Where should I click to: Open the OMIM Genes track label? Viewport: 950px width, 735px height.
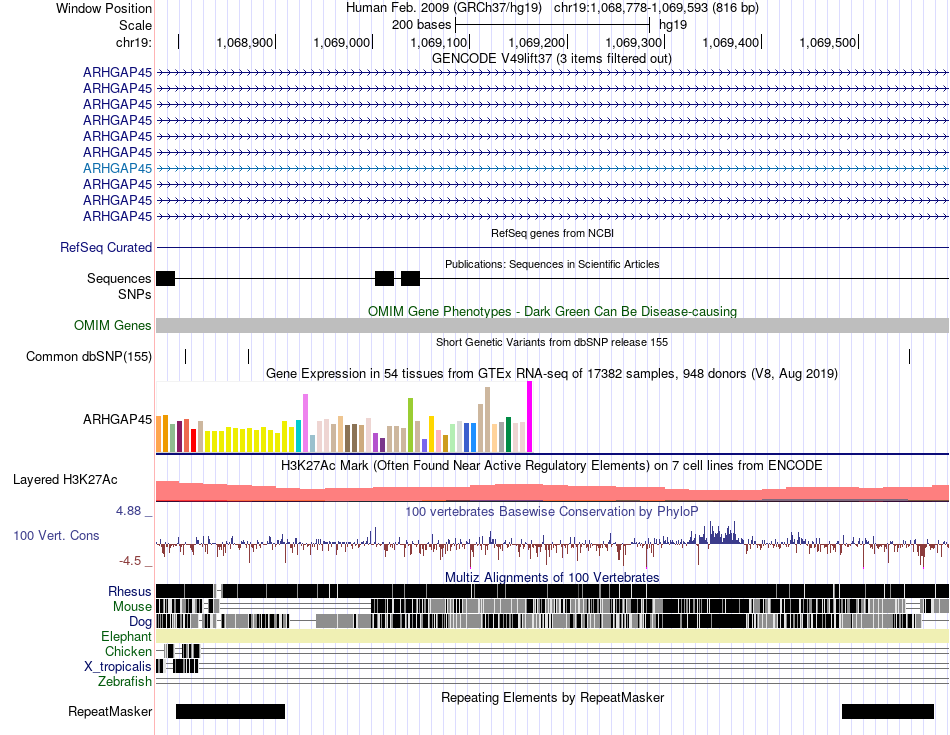point(113,326)
